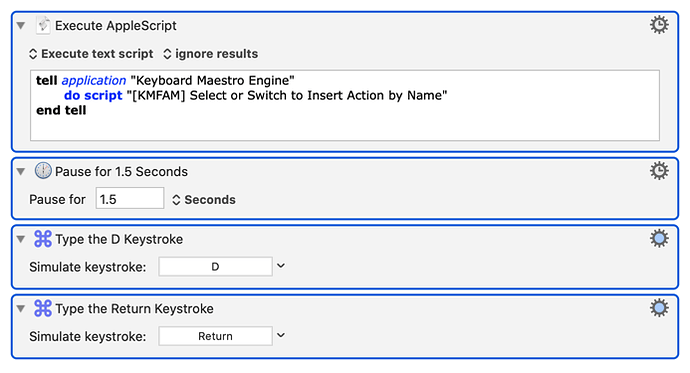
Task: Open the ignore results popup
Action: (x=210, y=54)
